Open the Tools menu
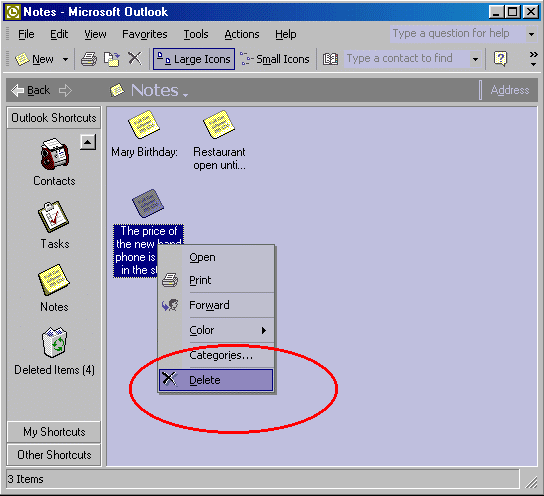The width and height of the screenshot is (544, 496). pos(196,34)
